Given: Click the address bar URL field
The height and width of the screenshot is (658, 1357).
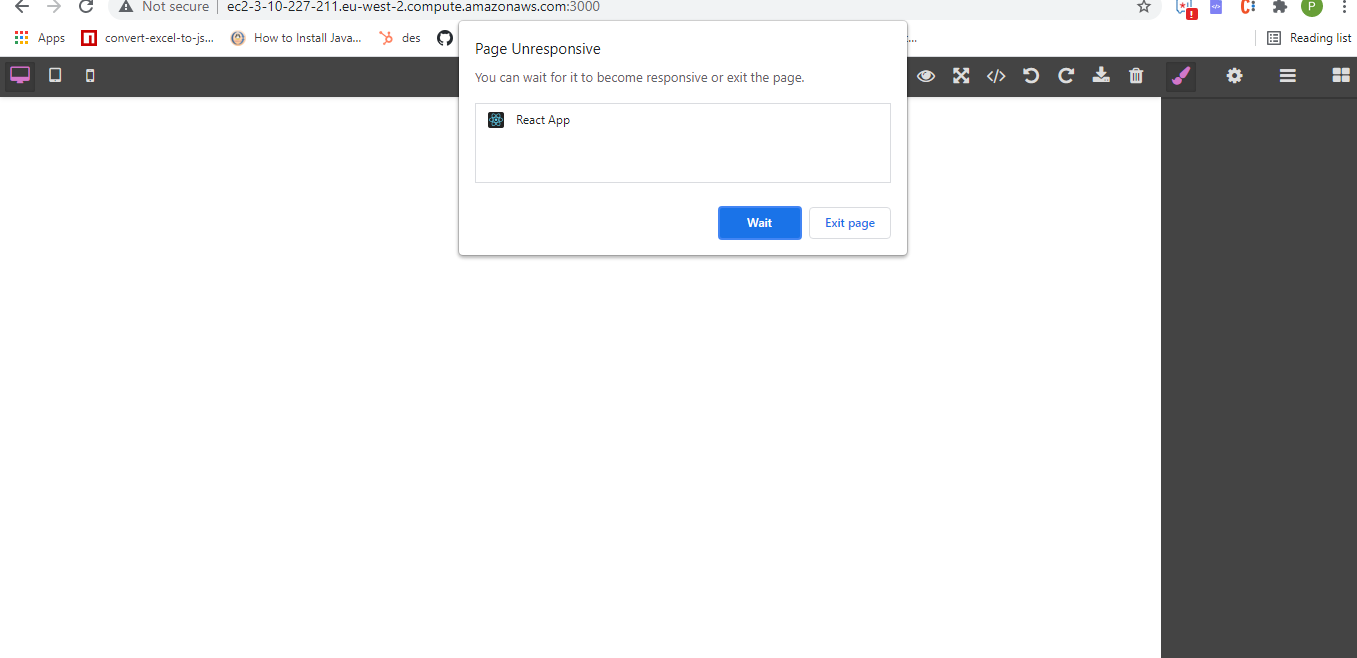Looking at the screenshot, I should (413, 7).
